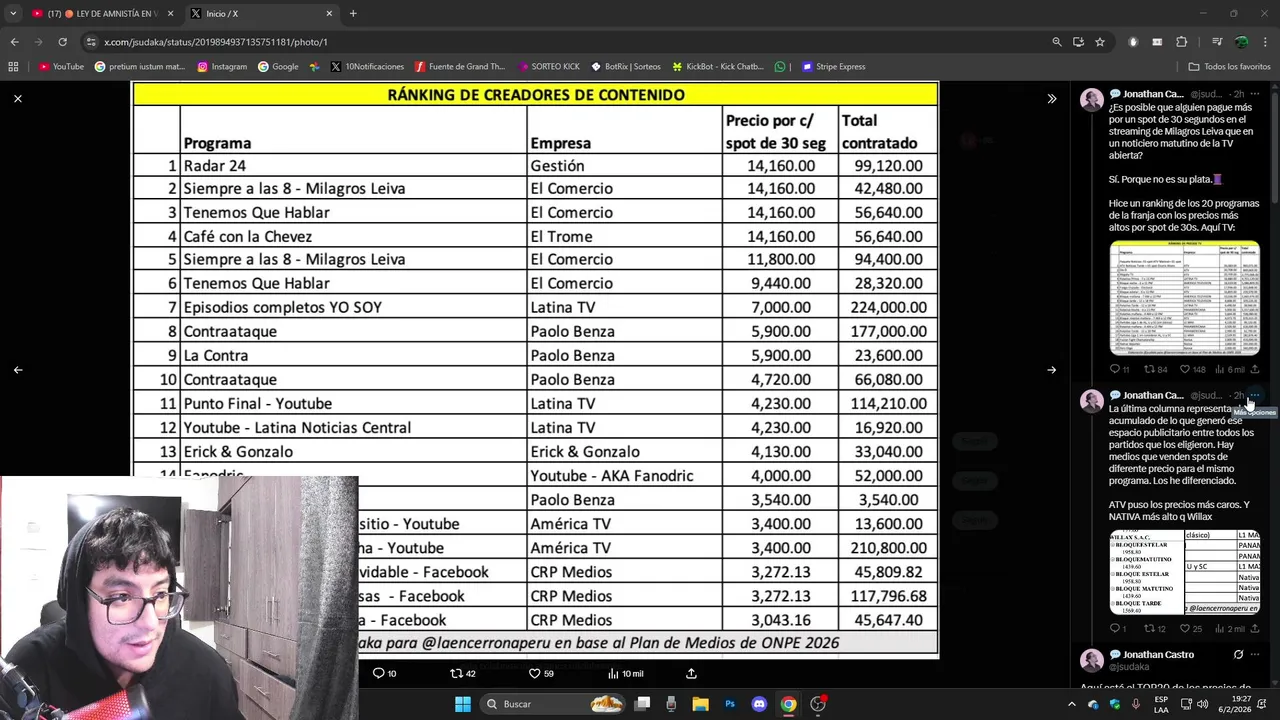Viewport: 1280px width, 720px height.
Task: Open the TV ranking thumbnail in first tweet
Action: [1184, 297]
